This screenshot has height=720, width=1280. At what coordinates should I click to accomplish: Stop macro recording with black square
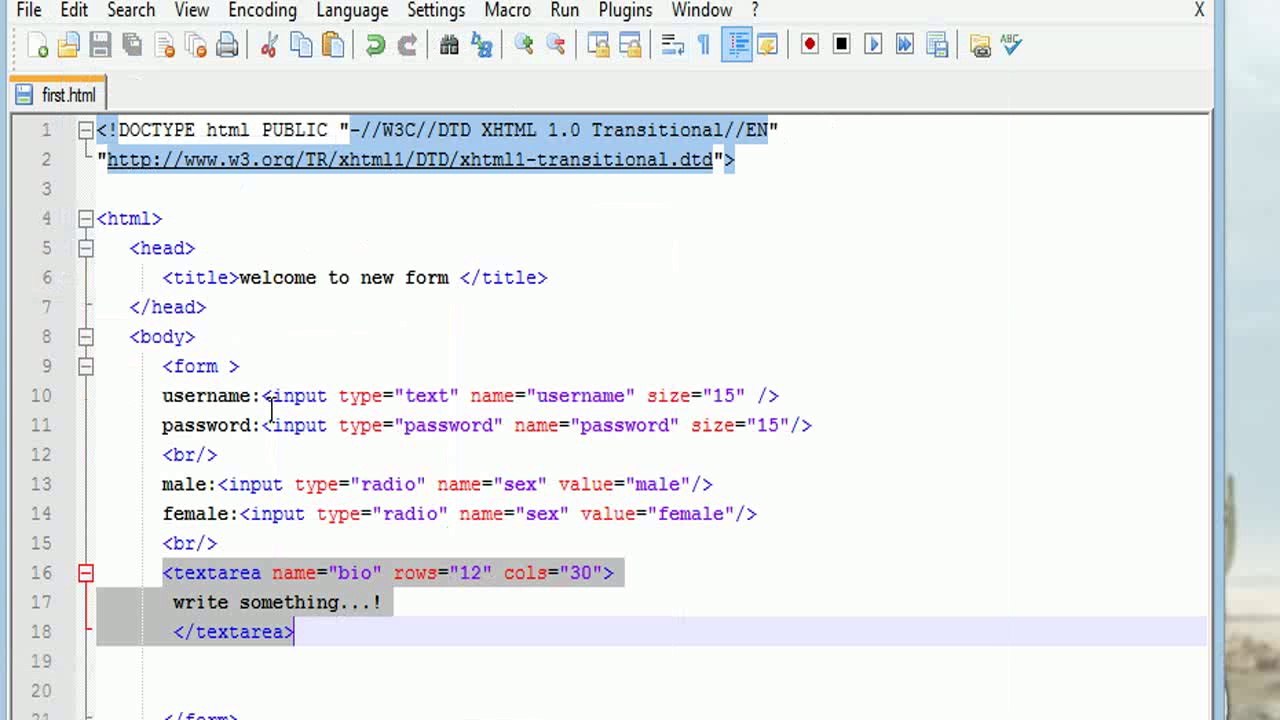click(x=841, y=45)
